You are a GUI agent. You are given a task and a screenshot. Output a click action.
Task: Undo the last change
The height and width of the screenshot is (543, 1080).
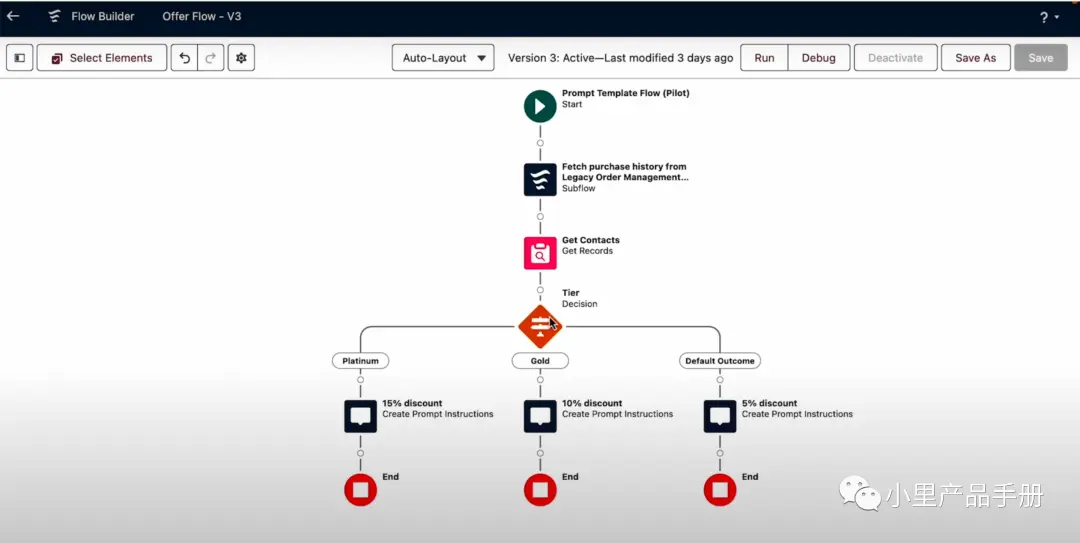coord(185,58)
